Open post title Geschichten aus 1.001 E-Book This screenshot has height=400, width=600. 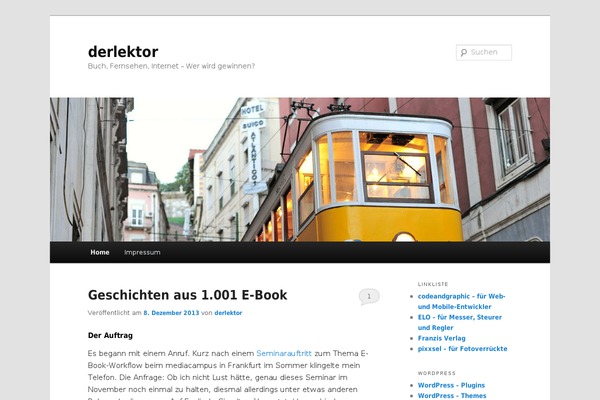[x=188, y=295]
